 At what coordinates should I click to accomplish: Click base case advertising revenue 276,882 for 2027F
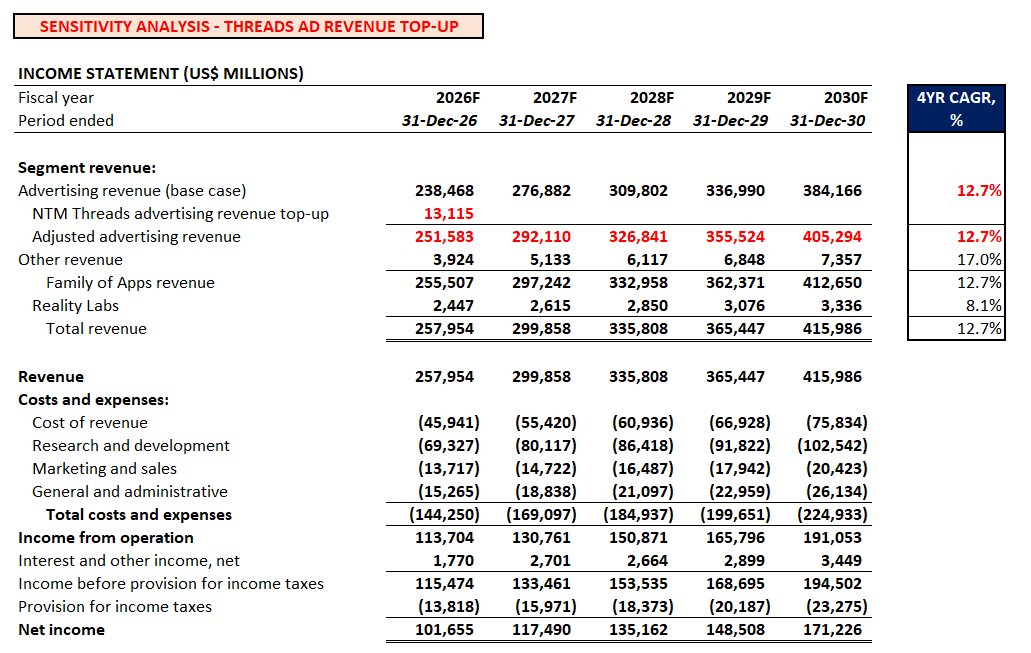pos(541,191)
